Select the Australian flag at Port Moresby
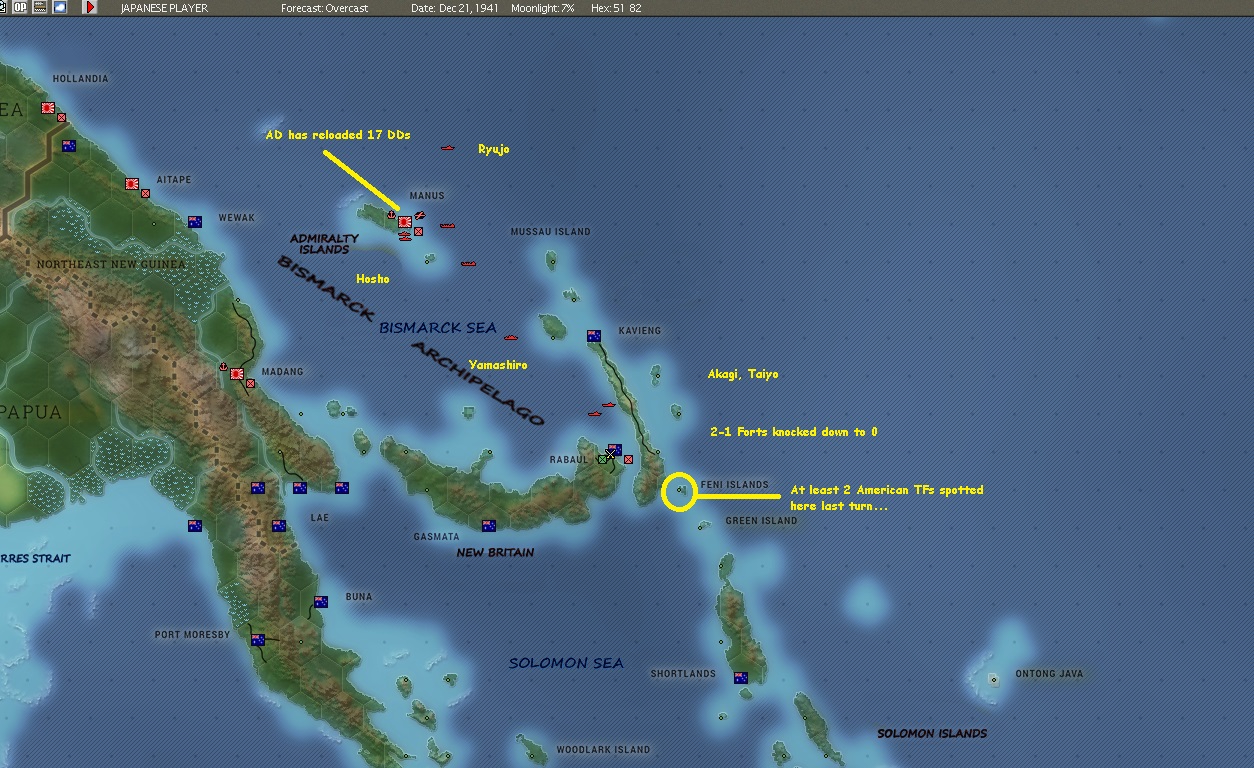 click(x=258, y=639)
